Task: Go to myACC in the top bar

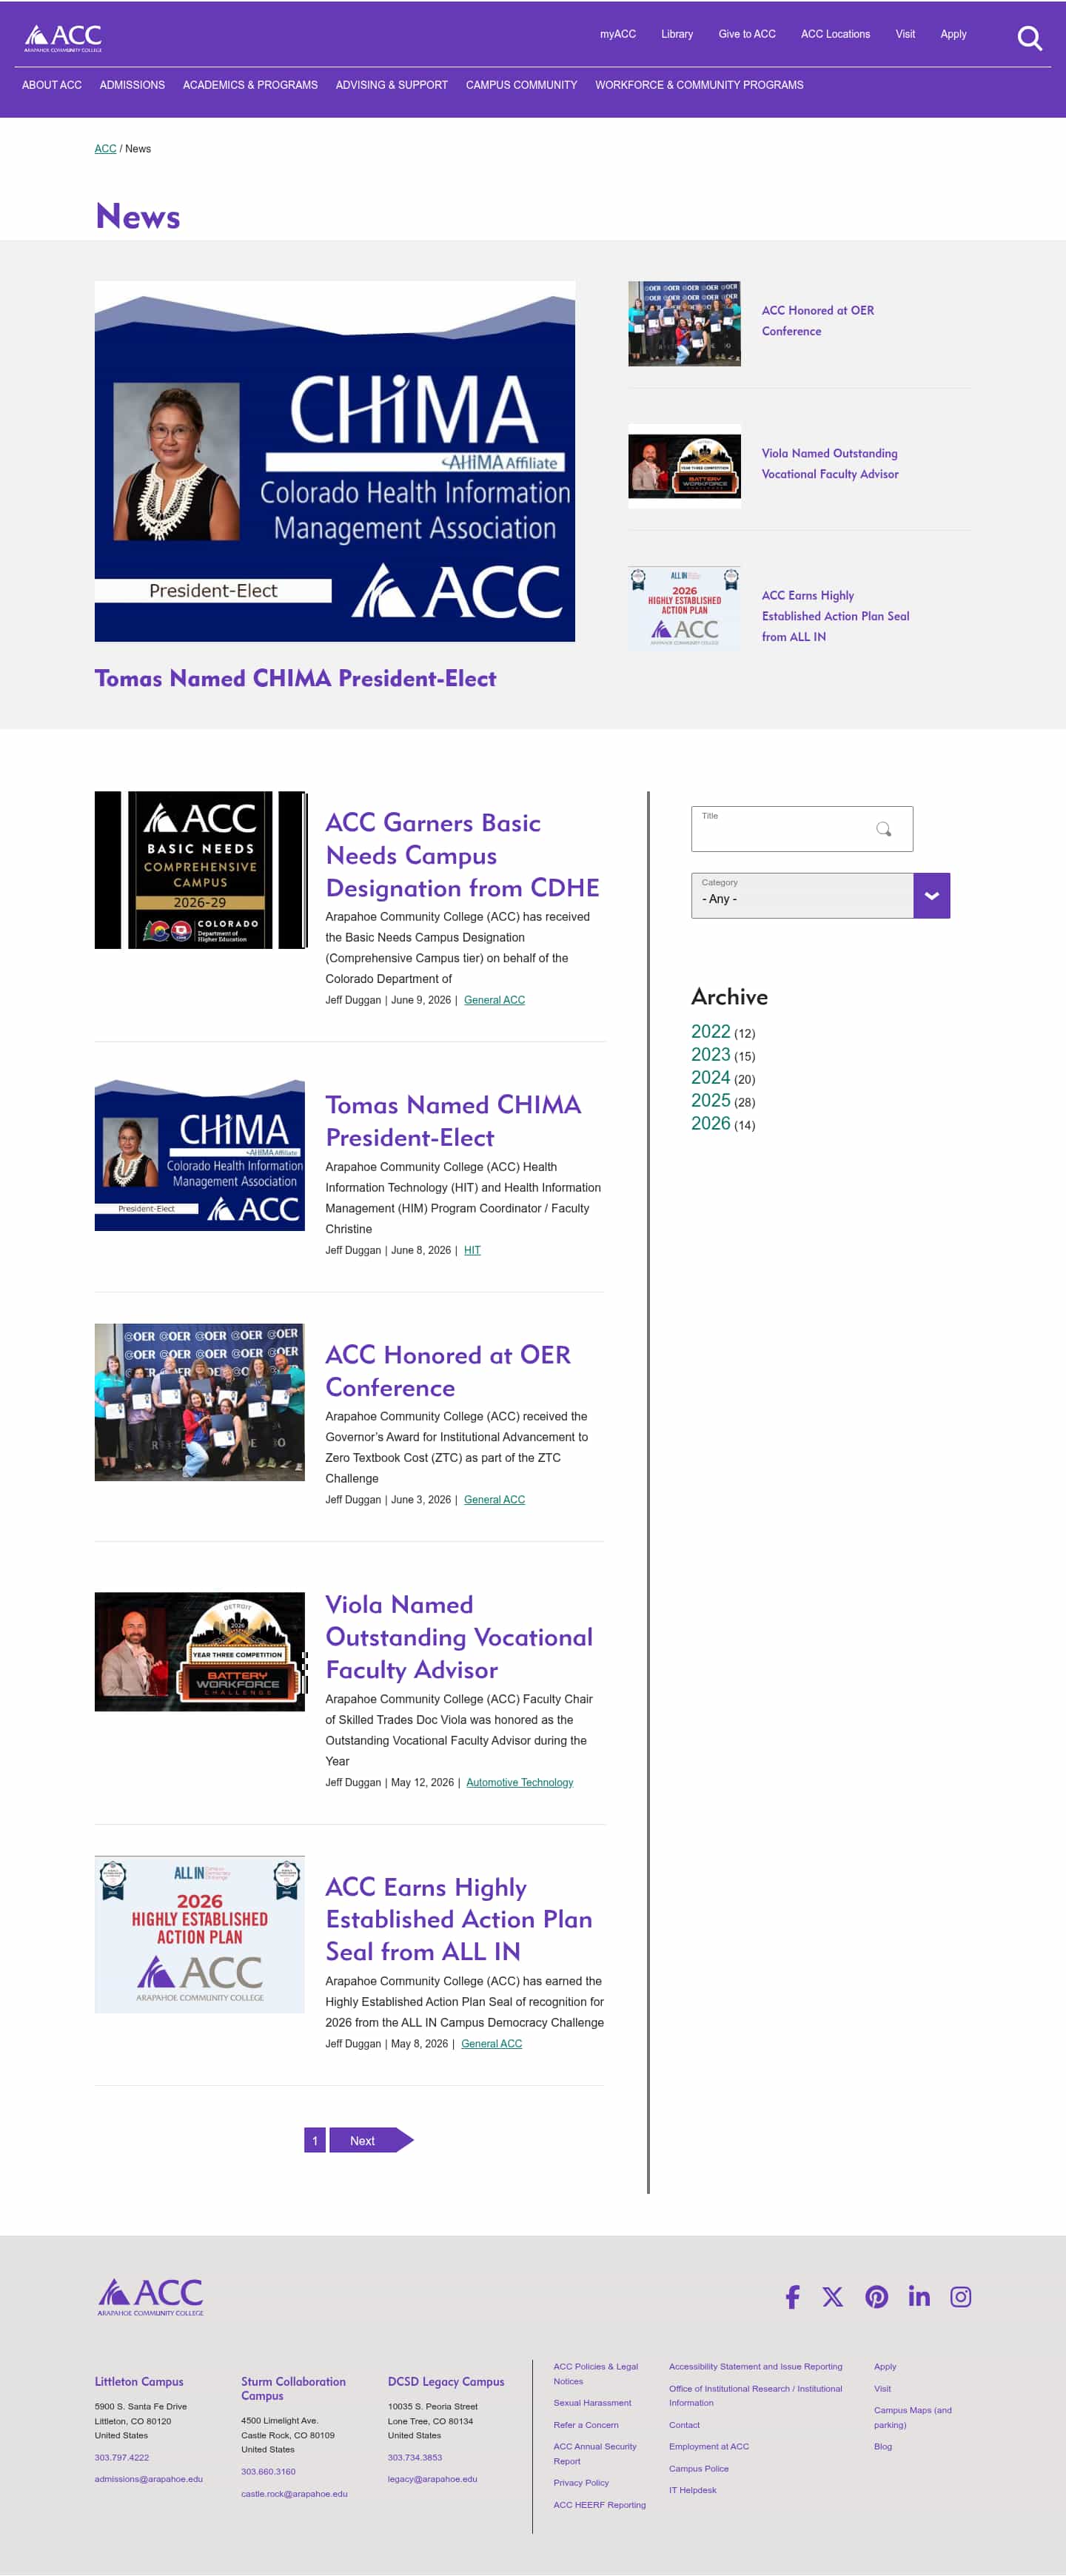Action: 618,34
